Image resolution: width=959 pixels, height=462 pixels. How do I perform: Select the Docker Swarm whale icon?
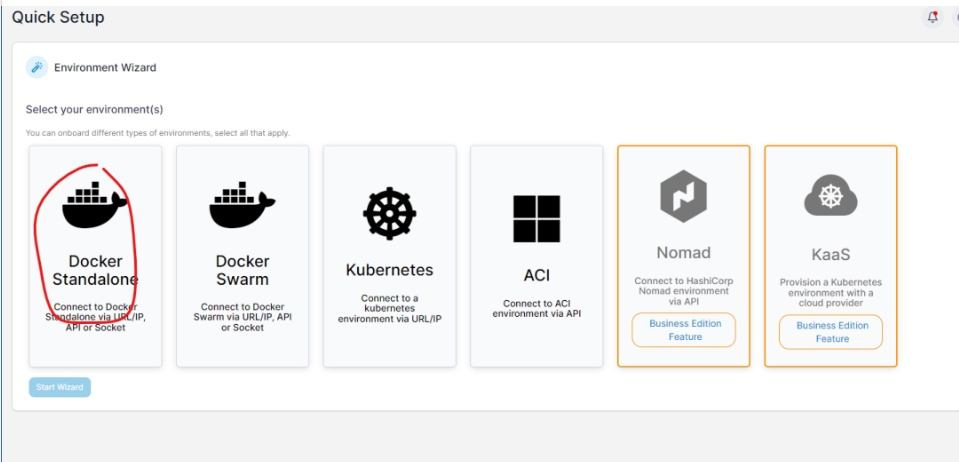click(x=242, y=205)
